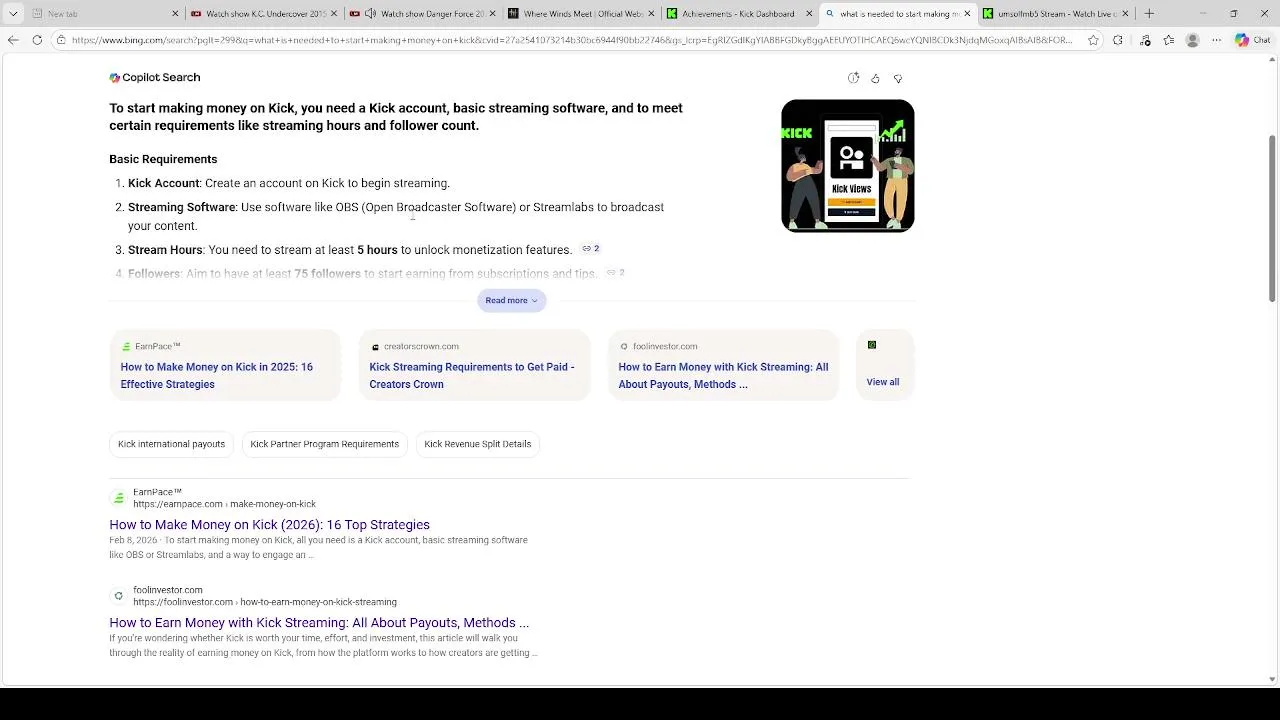The image size is (1280, 720).
Task: Close the current Bing search tab
Action: coord(967,14)
